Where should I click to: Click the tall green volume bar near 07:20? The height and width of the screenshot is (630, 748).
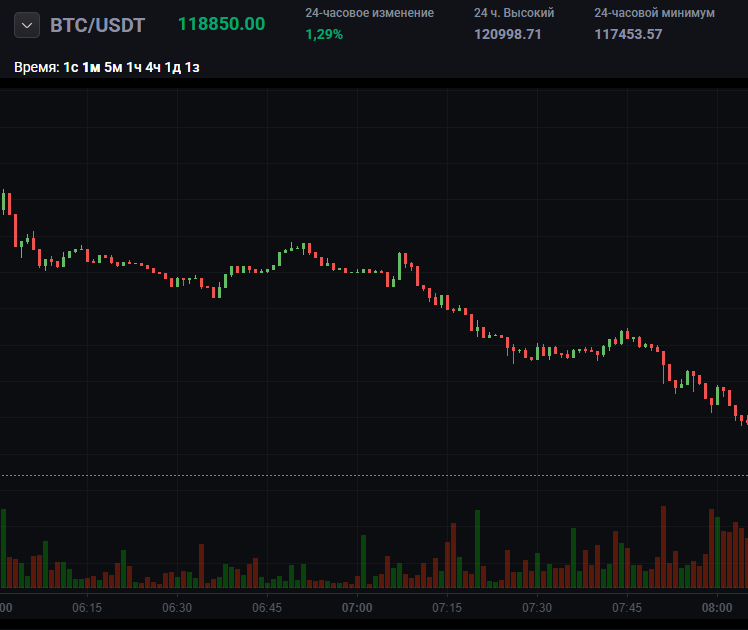[478, 549]
